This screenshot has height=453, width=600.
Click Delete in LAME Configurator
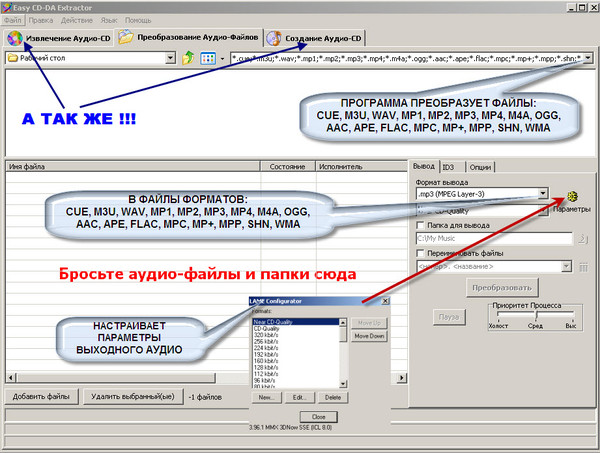click(x=333, y=398)
